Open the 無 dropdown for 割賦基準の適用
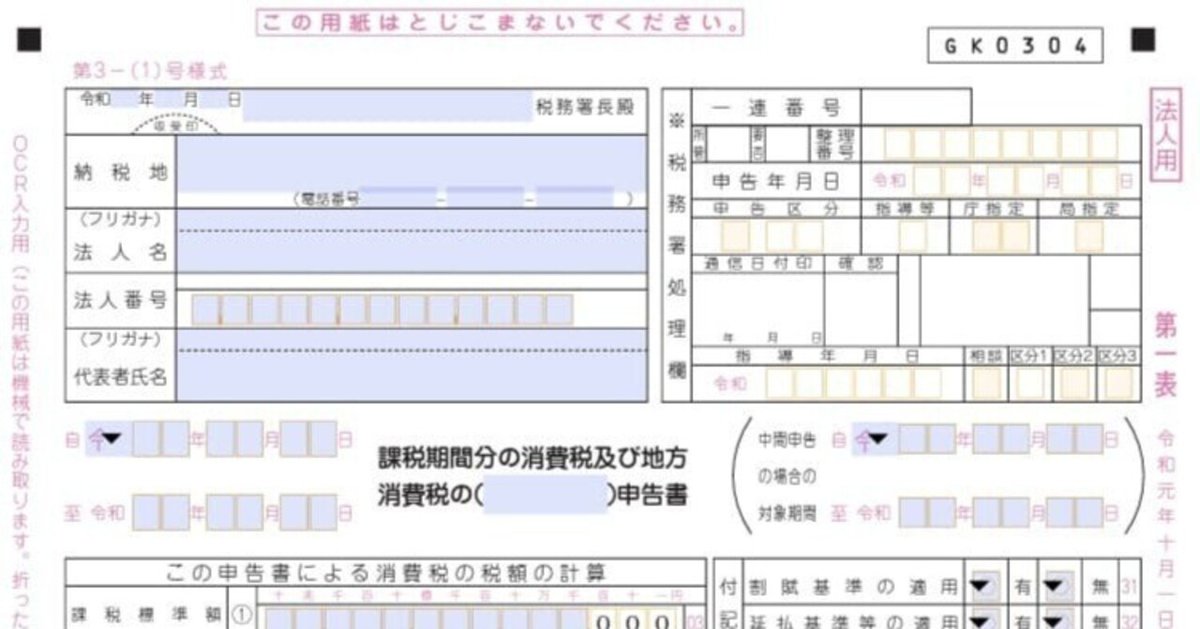Image resolution: width=1200 pixels, height=629 pixels. pos(1055,585)
